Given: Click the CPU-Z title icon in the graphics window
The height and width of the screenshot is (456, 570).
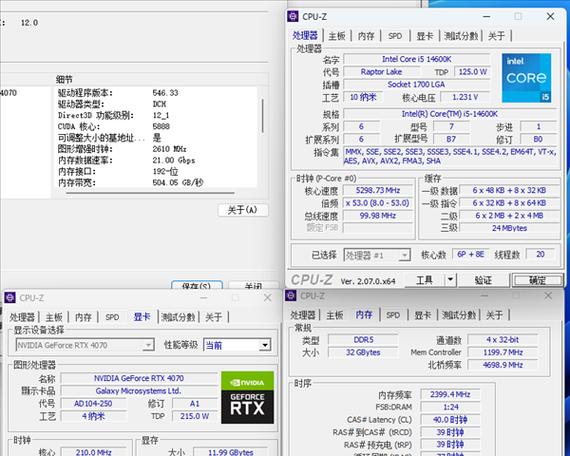Looking at the screenshot, I should coord(10,298).
